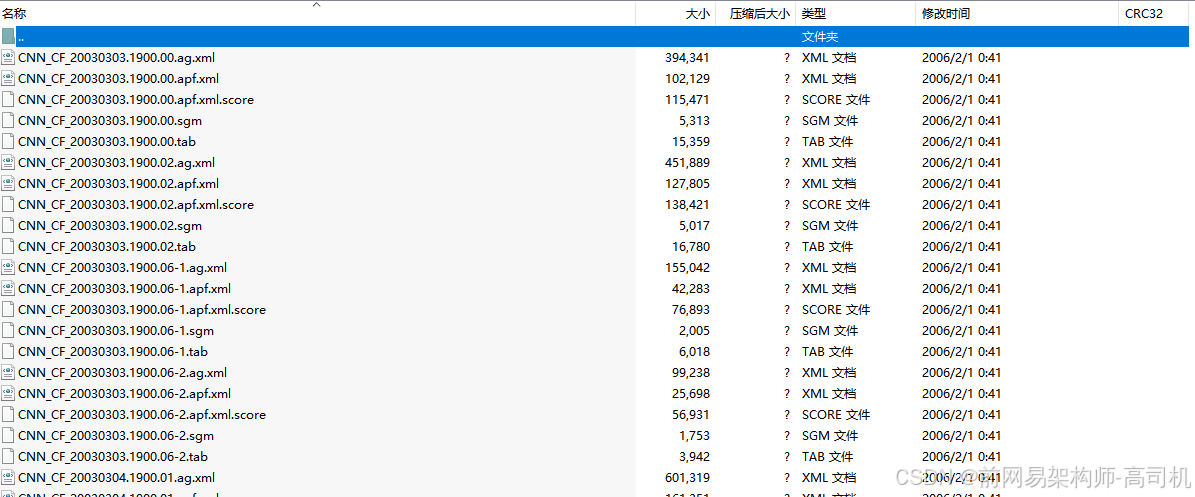Viewport: 1195px width, 497px height.
Task: Select file CNN_CF_20030303.1900.00.sgm
Action: click(111, 120)
